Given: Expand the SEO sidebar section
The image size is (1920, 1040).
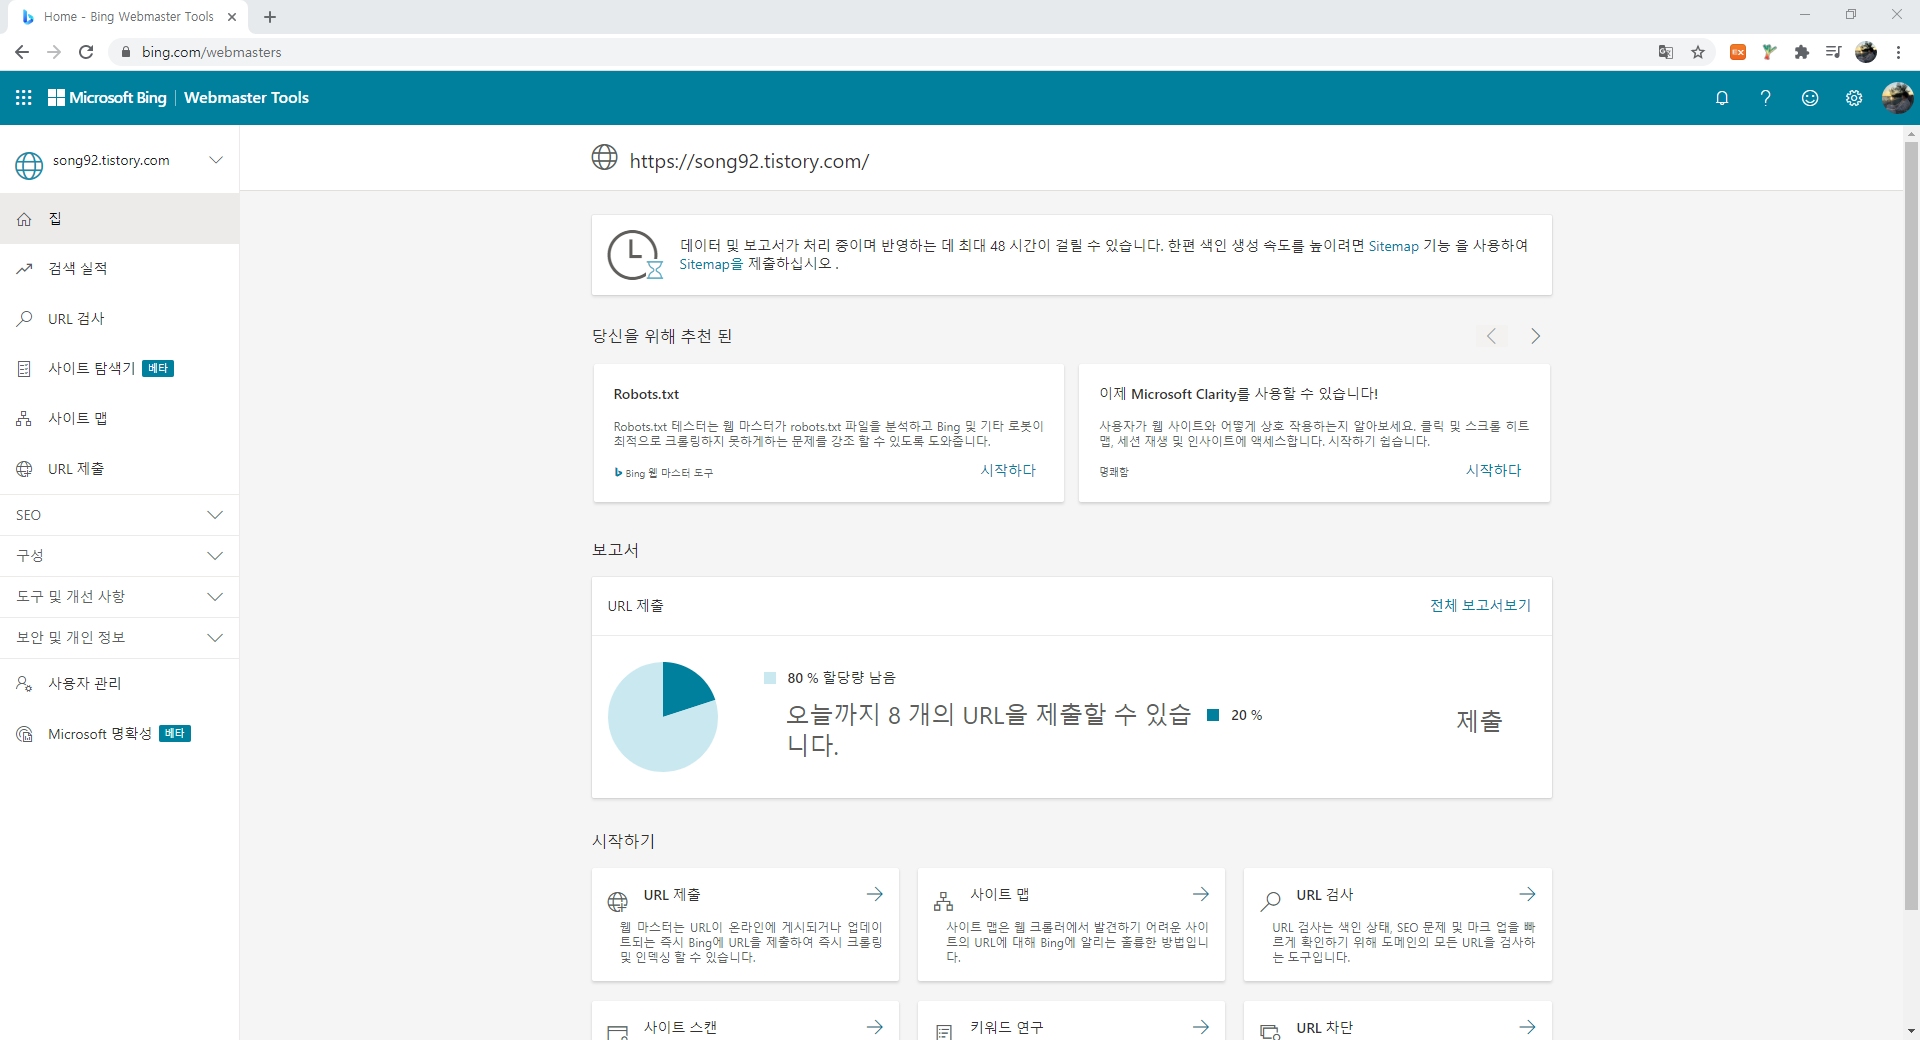Looking at the screenshot, I should (119, 515).
